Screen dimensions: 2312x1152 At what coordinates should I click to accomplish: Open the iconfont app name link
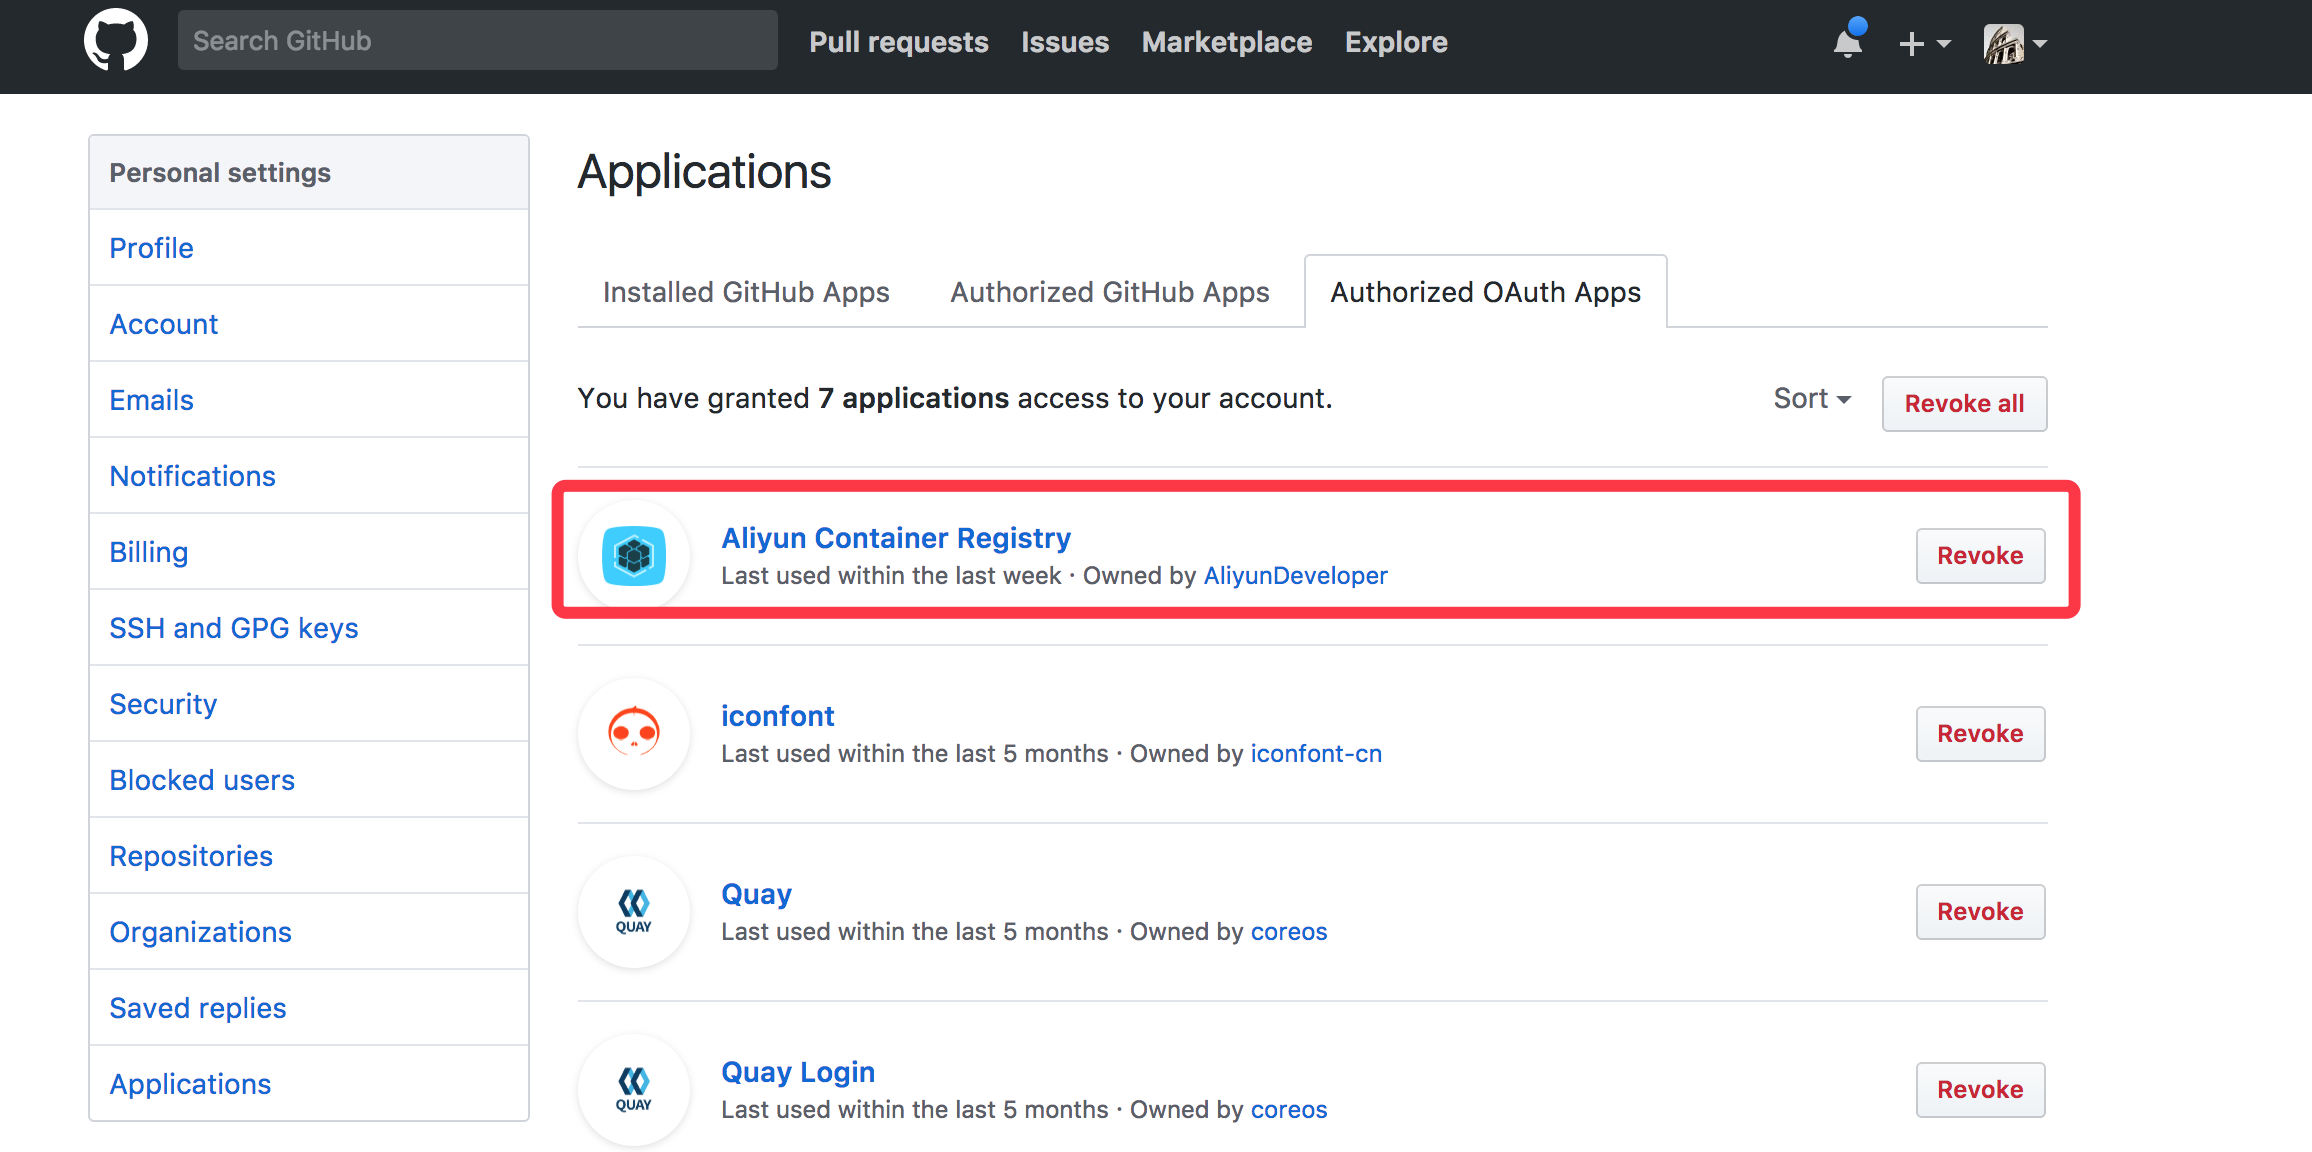click(x=778, y=716)
